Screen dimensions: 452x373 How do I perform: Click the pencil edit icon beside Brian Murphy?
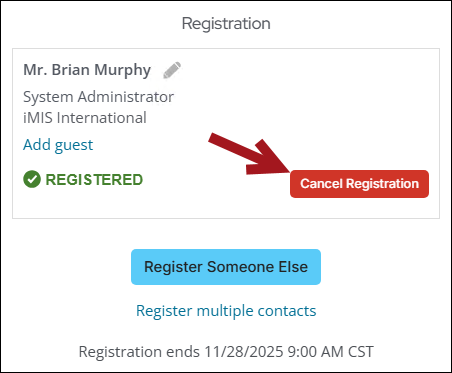(172, 70)
